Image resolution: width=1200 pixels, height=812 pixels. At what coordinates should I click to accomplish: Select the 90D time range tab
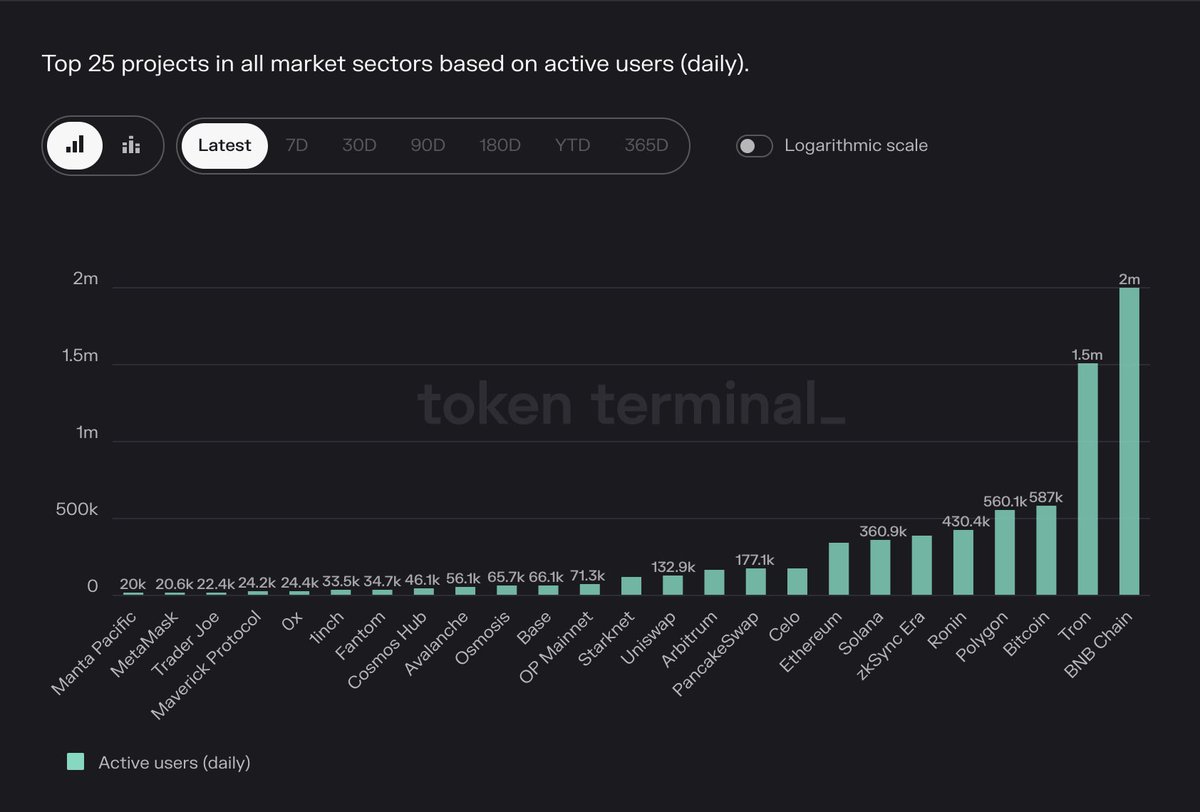428,146
